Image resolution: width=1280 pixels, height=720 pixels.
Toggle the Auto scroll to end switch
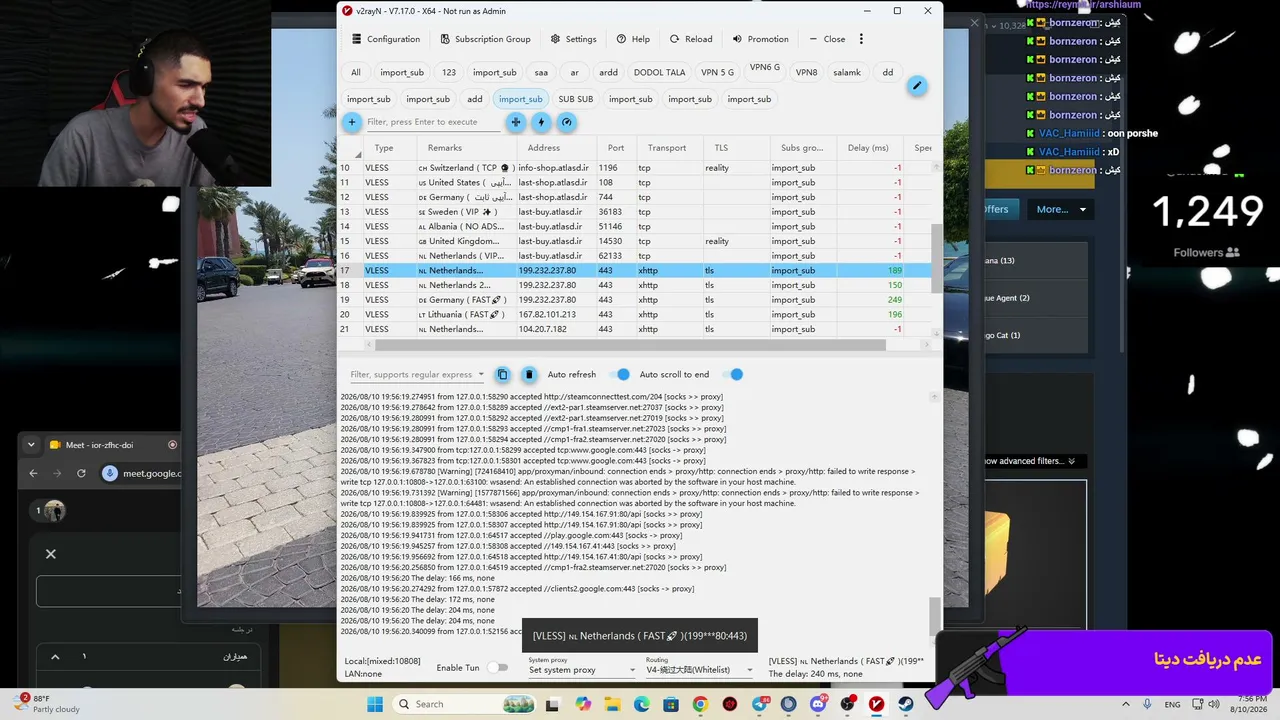tap(736, 374)
